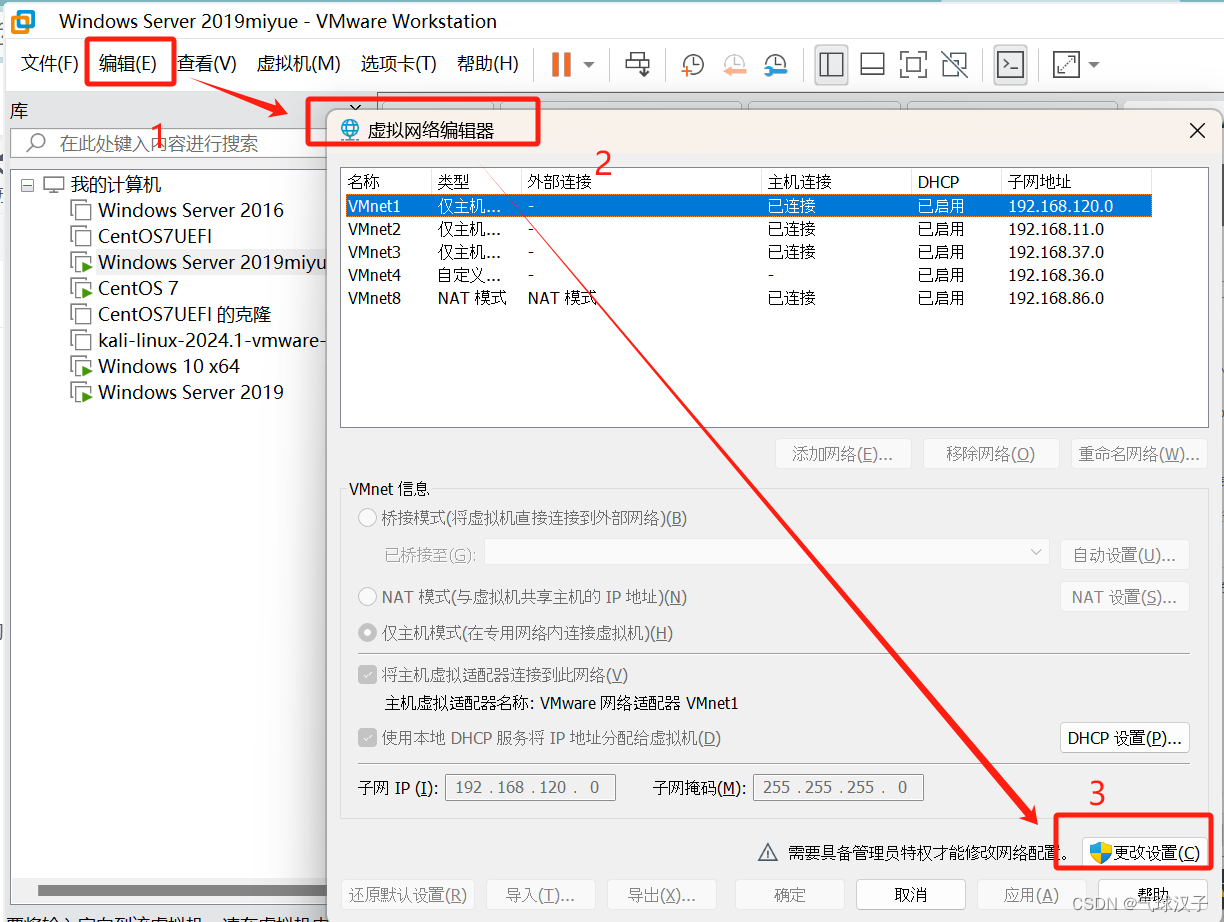Click the globe icon of Virtual Network Editor
This screenshot has height=922, width=1224.
click(350, 129)
